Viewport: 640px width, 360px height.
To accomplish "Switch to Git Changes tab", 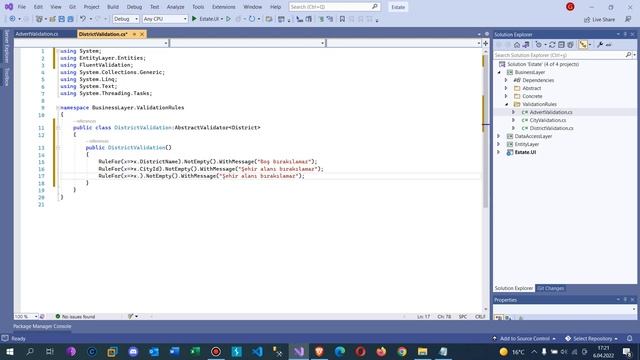I will (x=550, y=288).
